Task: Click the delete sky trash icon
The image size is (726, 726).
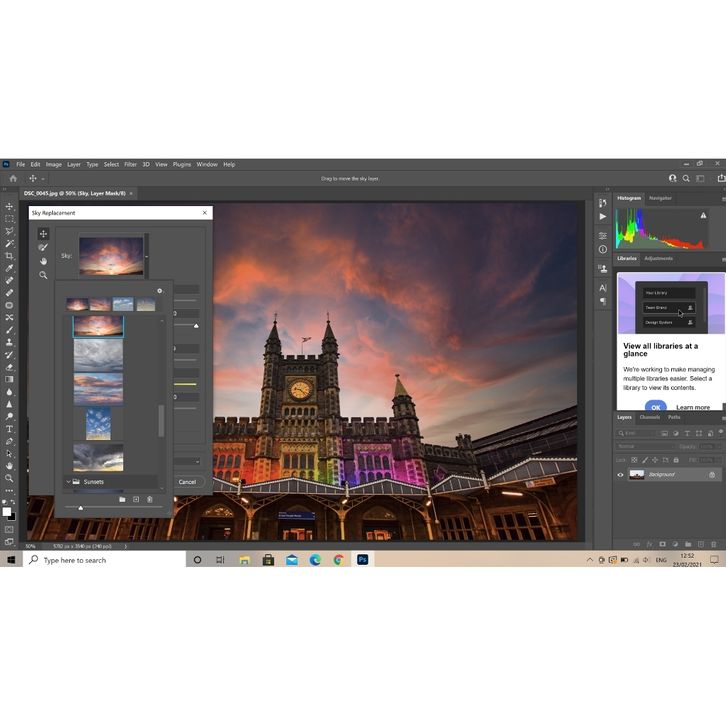Action: coord(150,499)
